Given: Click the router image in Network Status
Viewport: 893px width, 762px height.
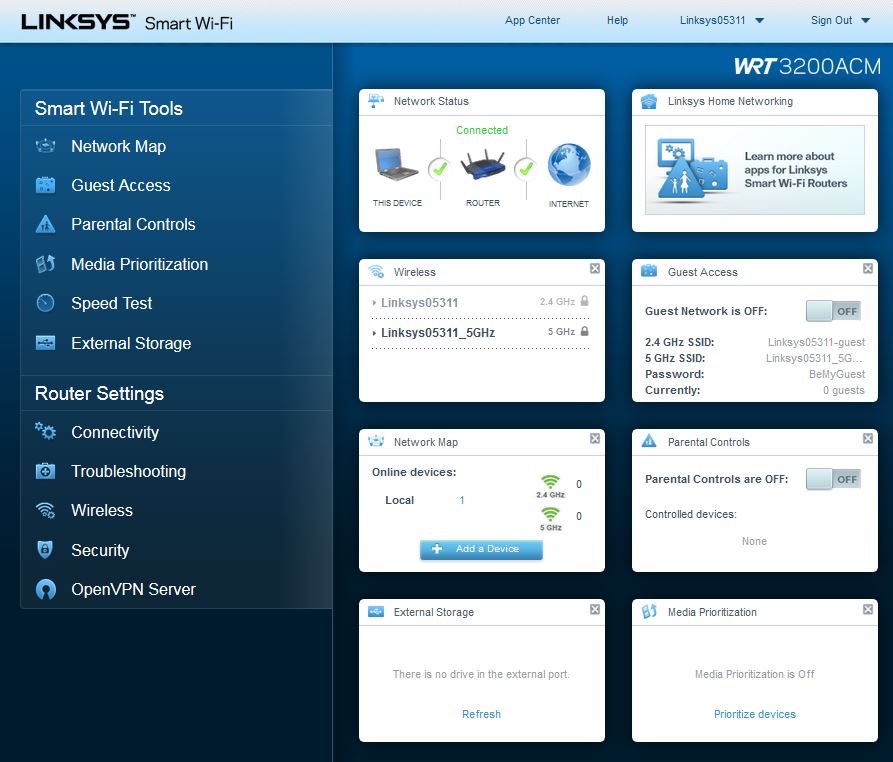Looking at the screenshot, I should coord(483,165).
